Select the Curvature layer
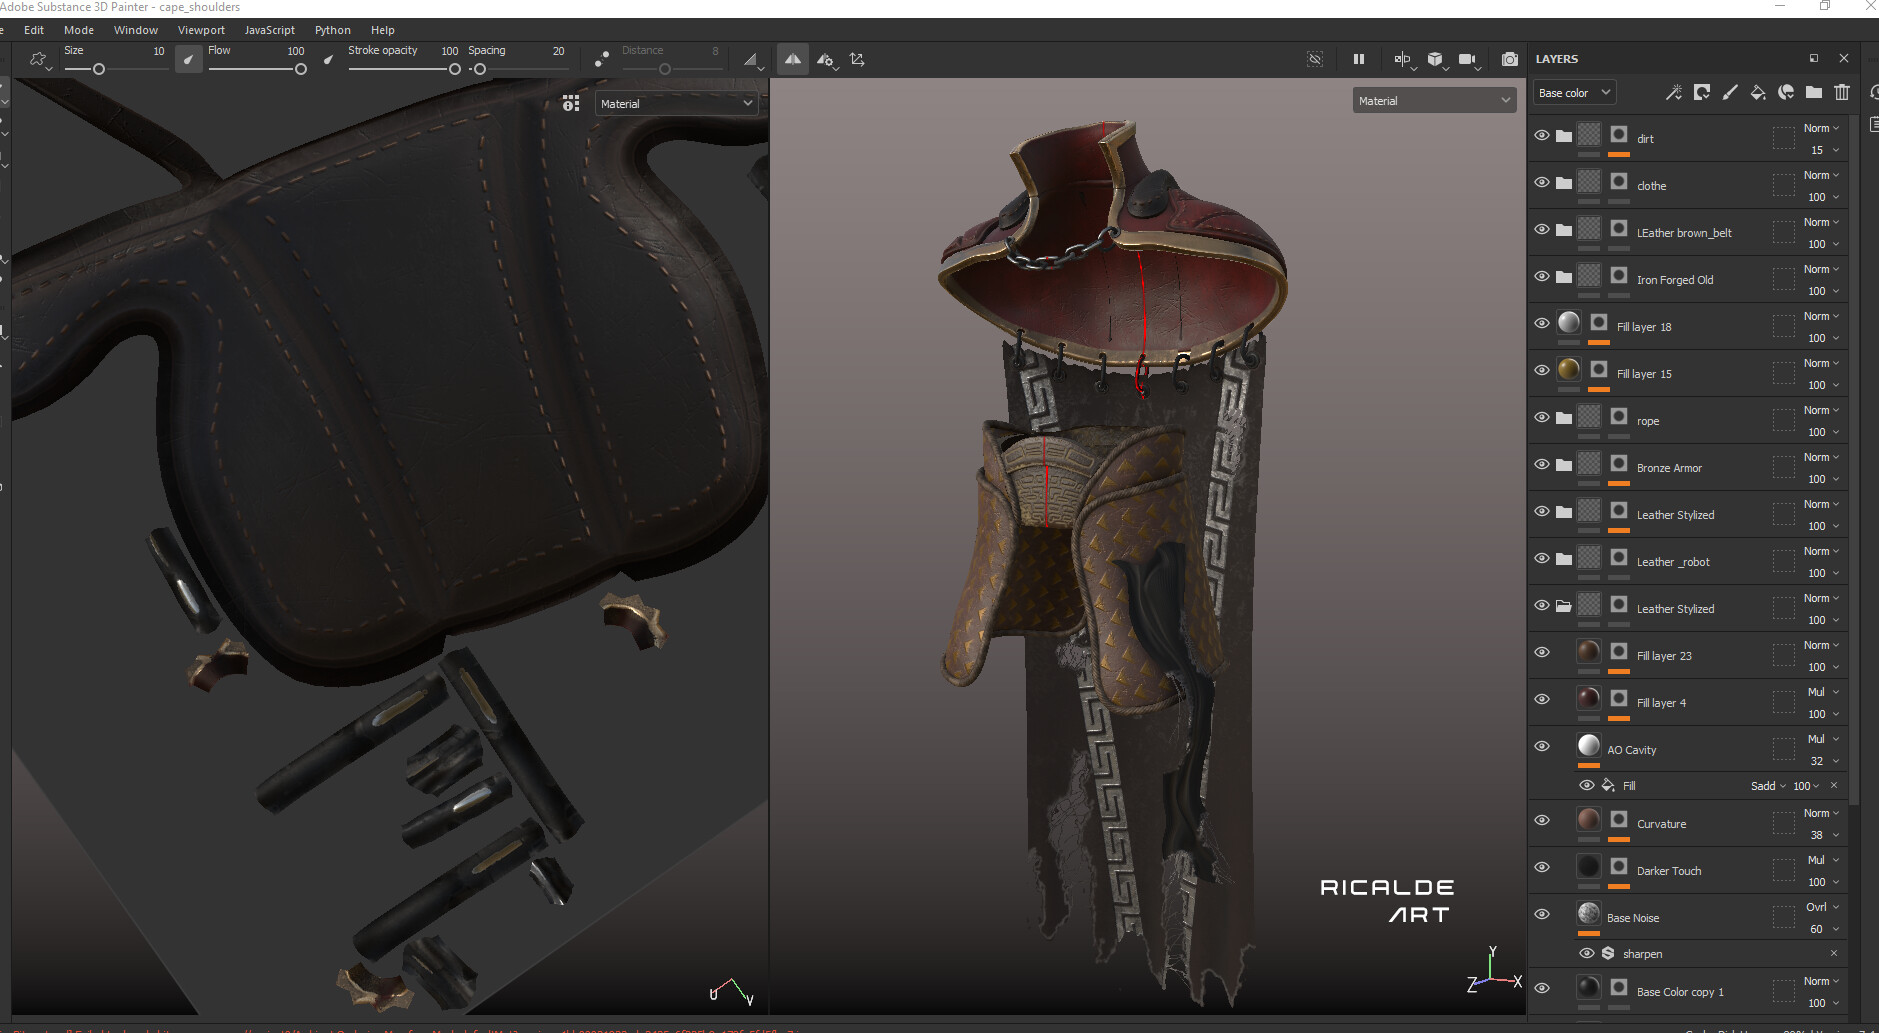This screenshot has width=1879, height=1033. click(1661, 824)
